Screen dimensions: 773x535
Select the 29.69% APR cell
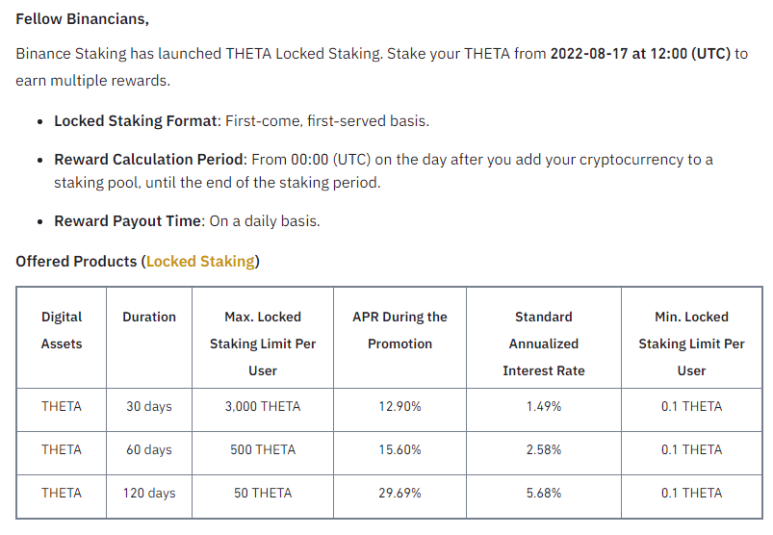pos(400,493)
